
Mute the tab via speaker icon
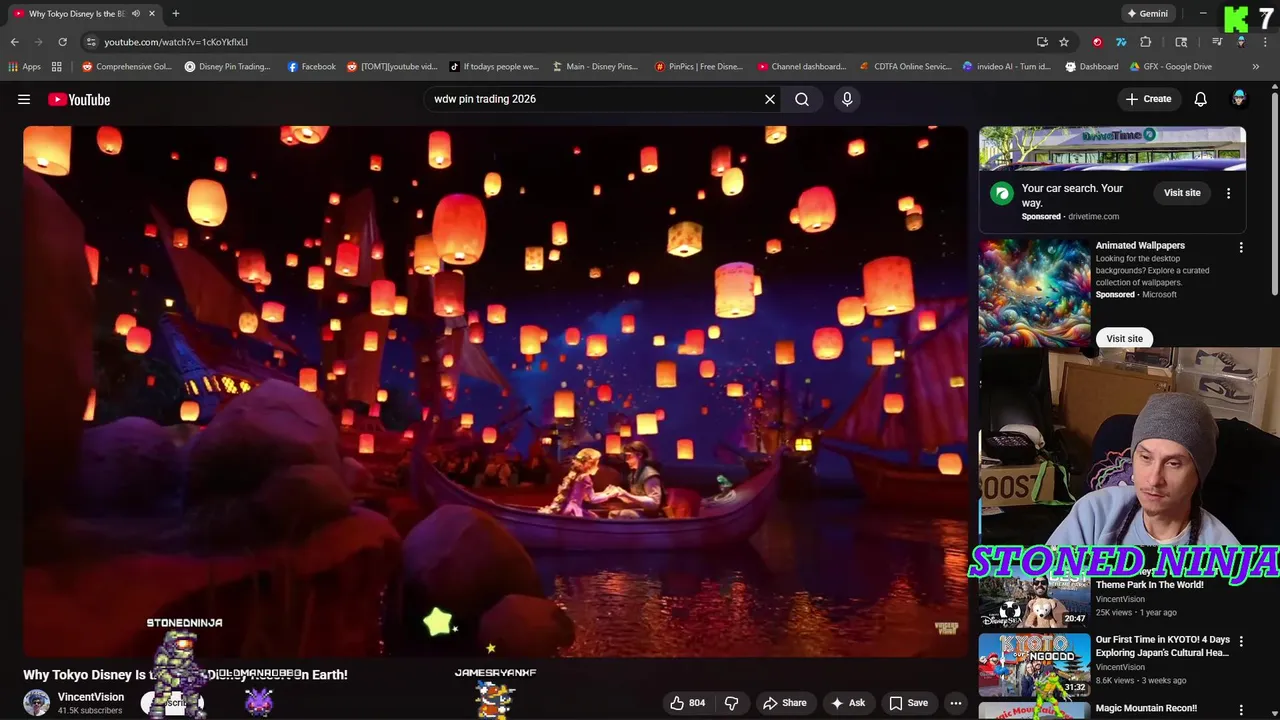tap(135, 14)
